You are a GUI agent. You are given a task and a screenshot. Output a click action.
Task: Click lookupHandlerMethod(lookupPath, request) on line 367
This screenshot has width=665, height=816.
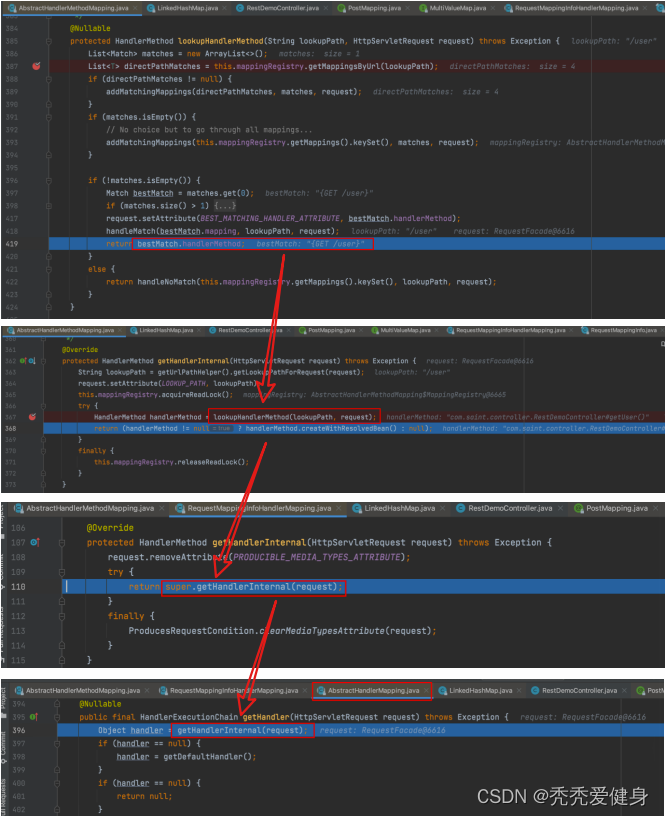pos(293,417)
